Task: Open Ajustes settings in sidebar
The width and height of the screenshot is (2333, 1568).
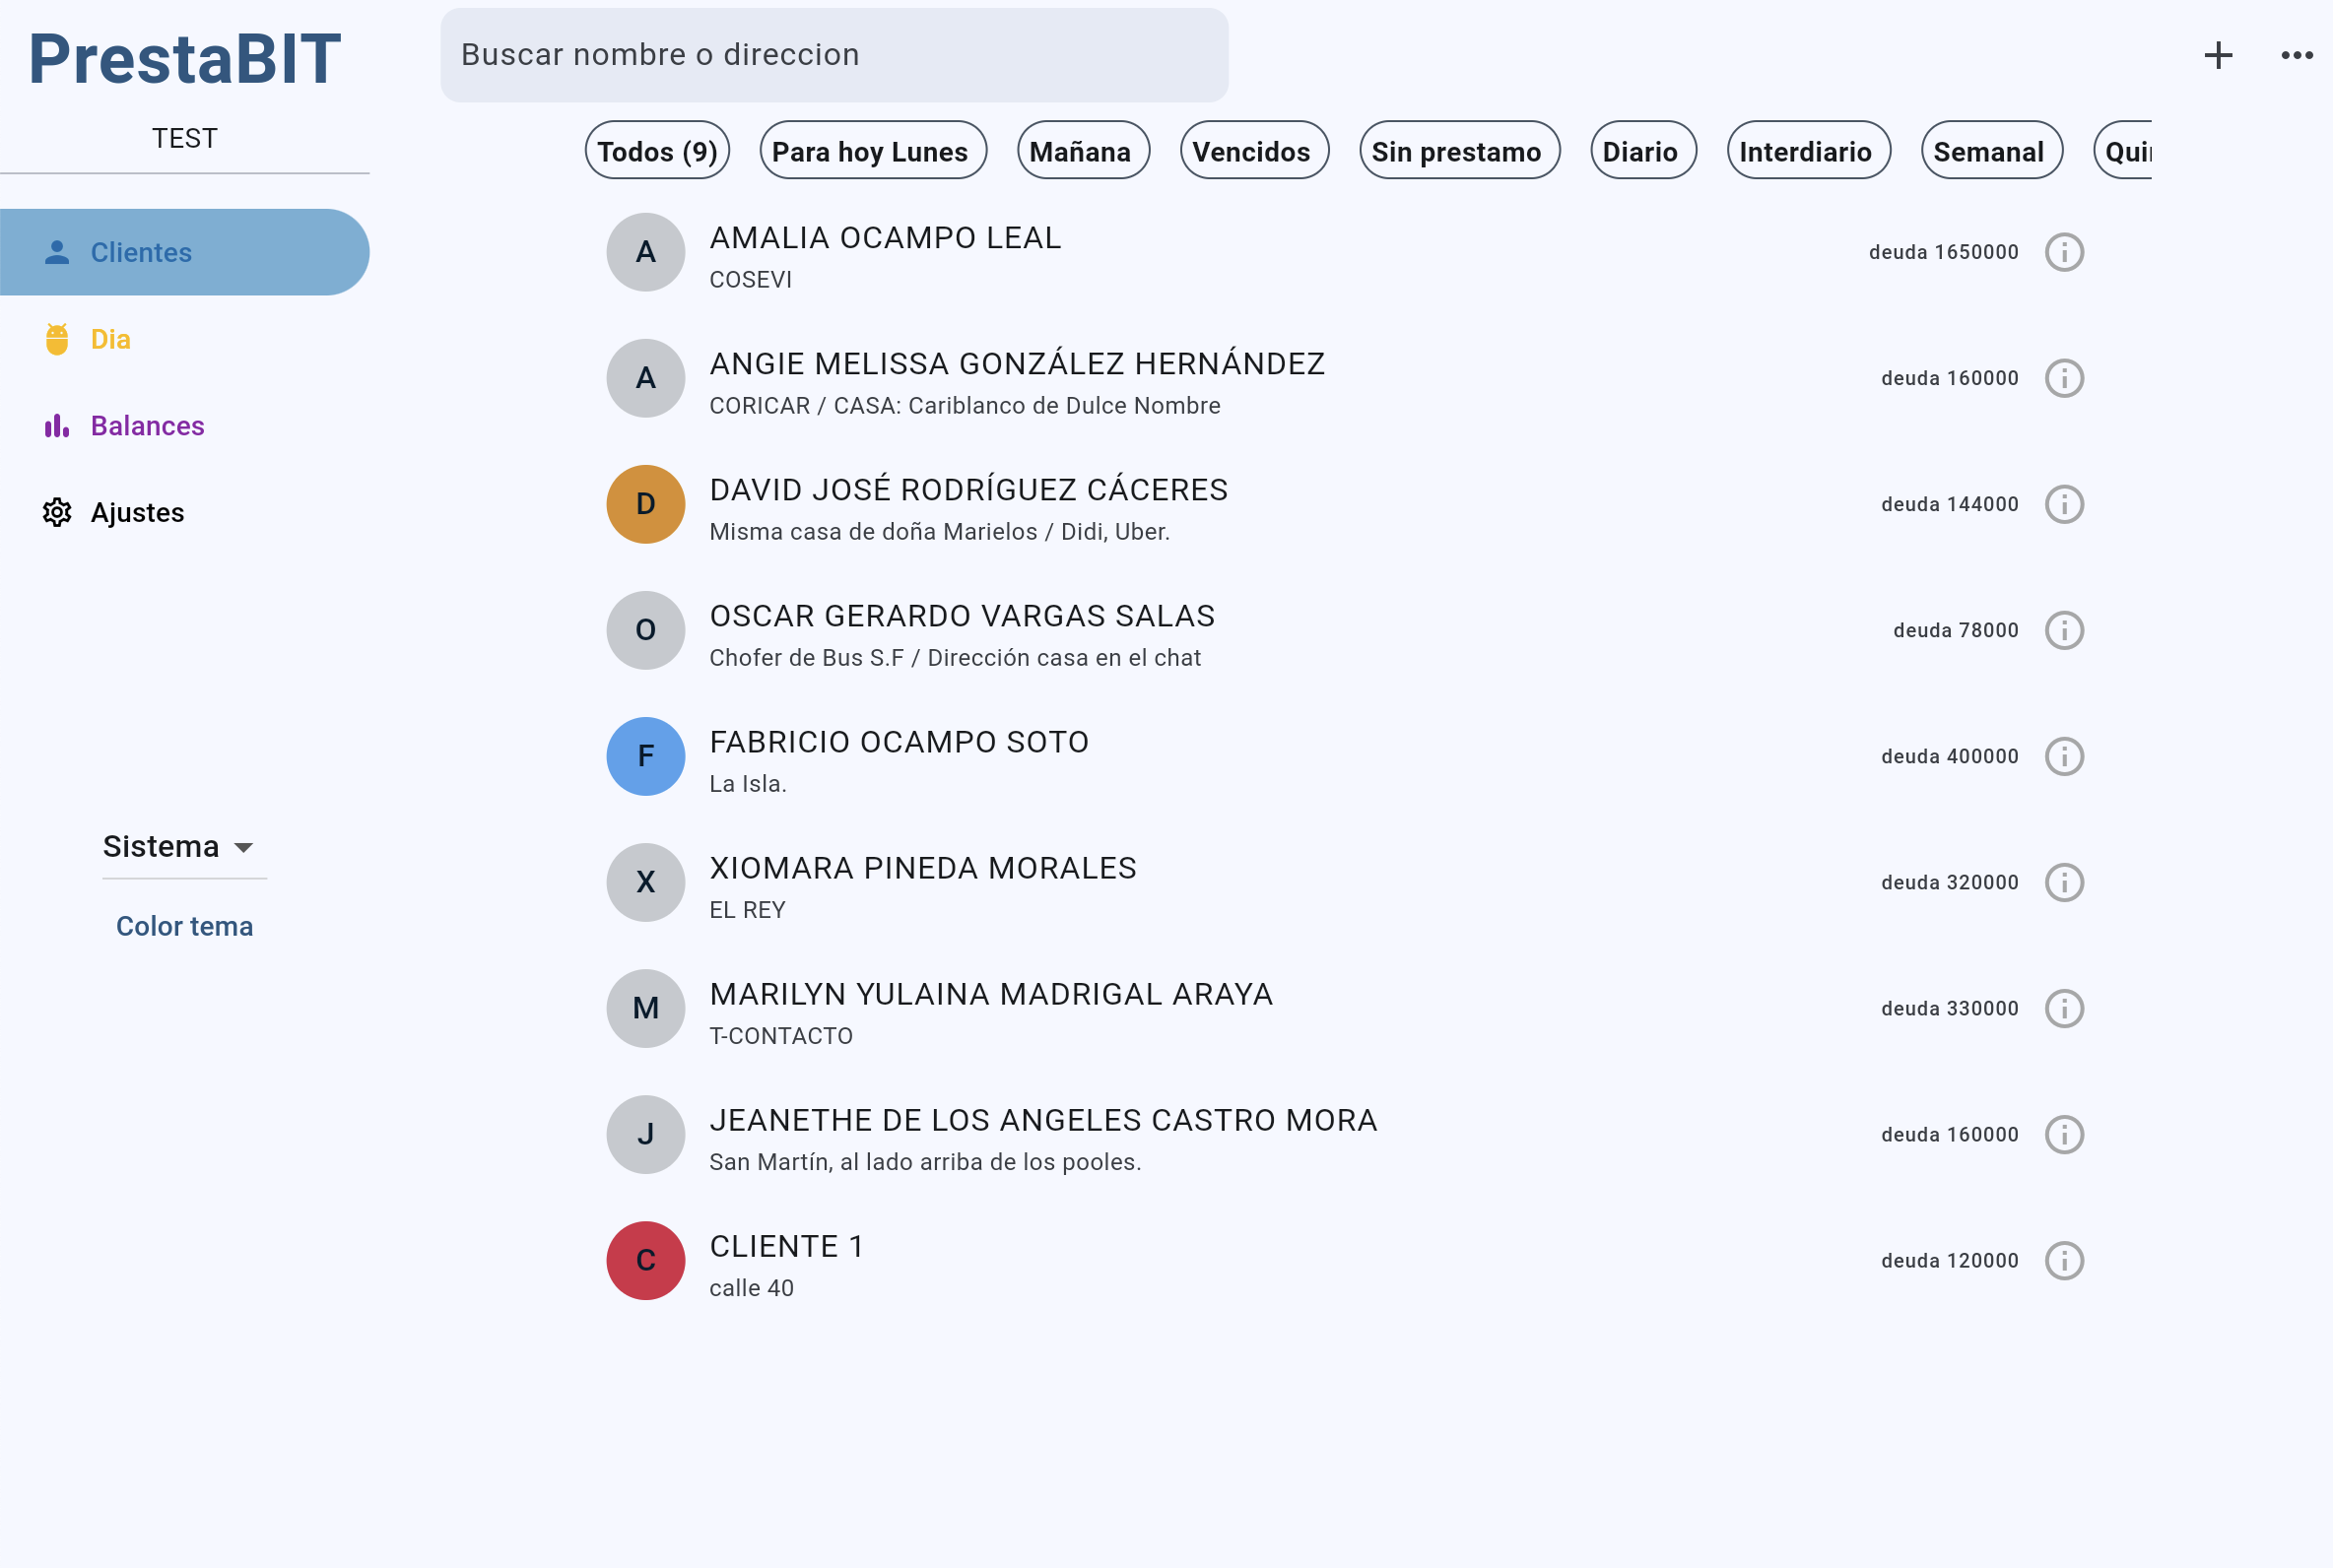Action: pyautogui.click(x=137, y=512)
